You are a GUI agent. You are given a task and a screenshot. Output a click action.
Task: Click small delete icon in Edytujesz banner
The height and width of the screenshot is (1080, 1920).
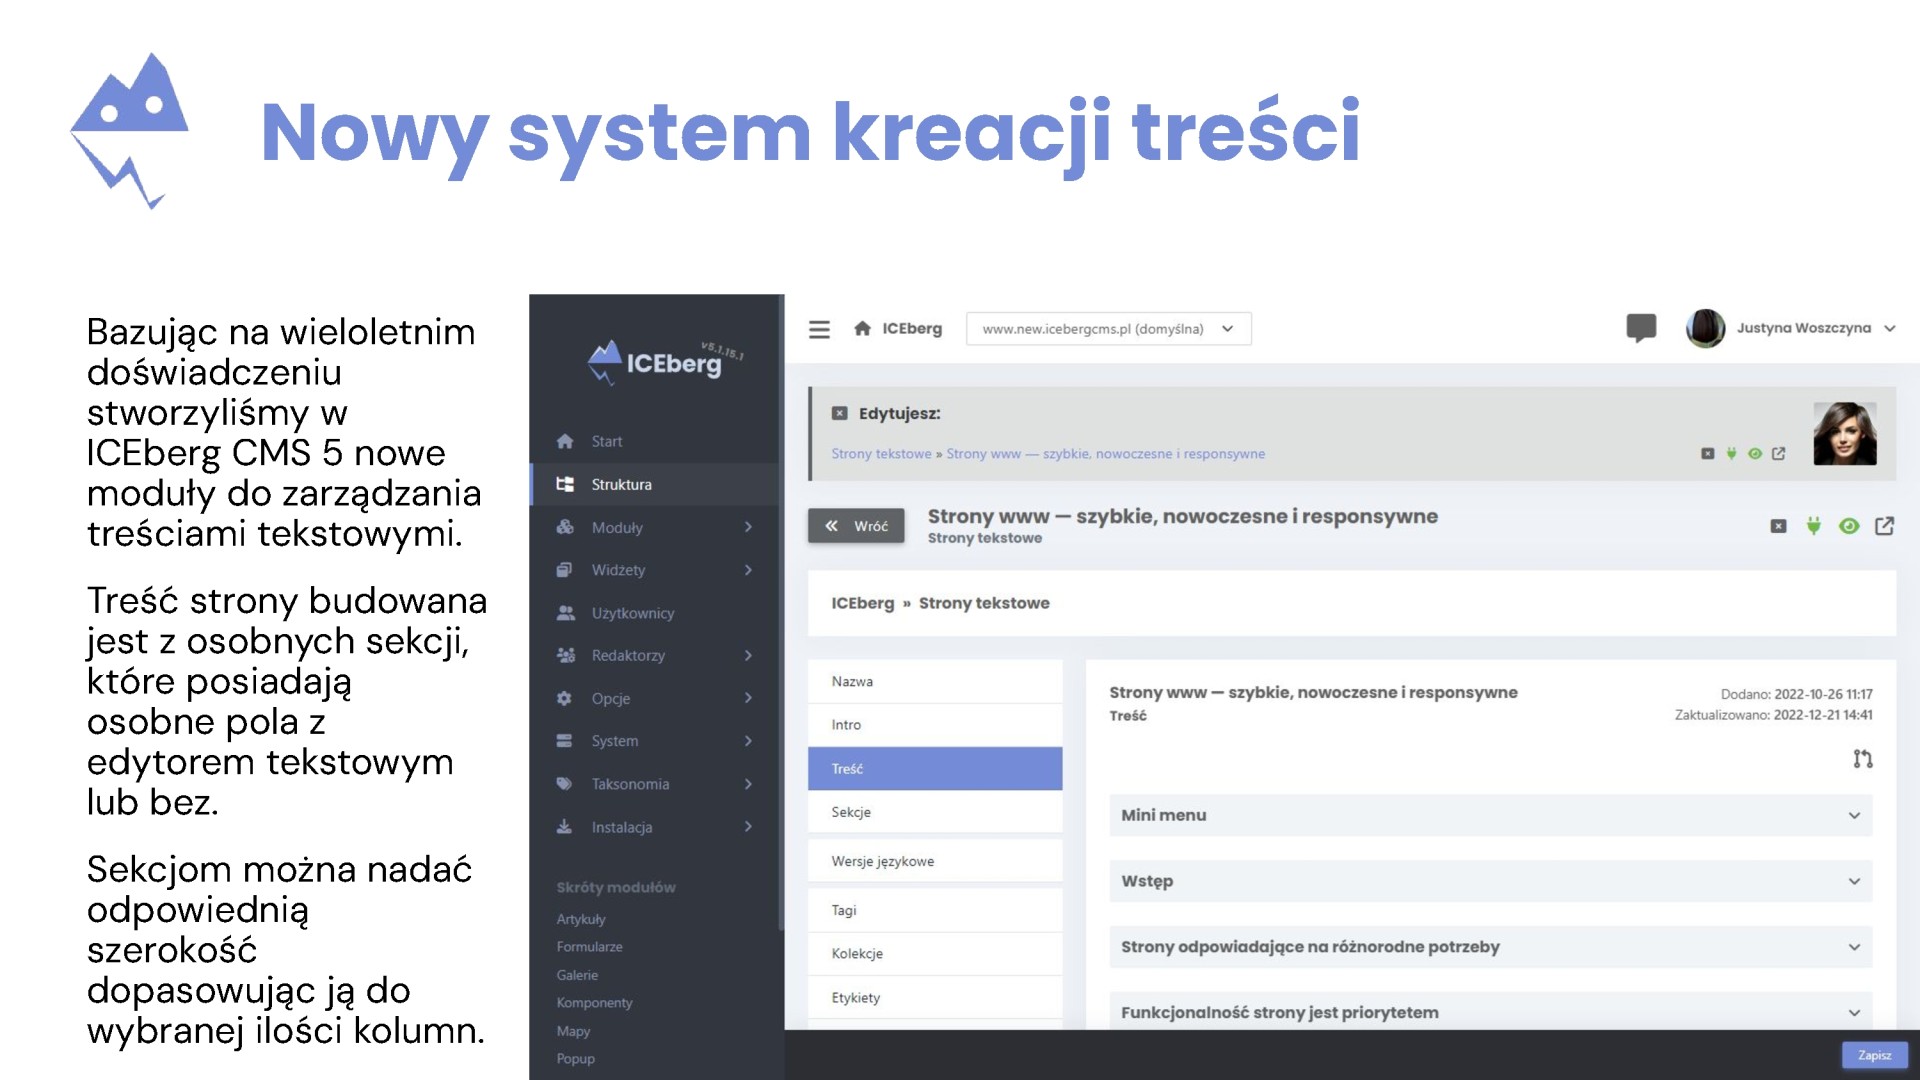(x=1707, y=454)
